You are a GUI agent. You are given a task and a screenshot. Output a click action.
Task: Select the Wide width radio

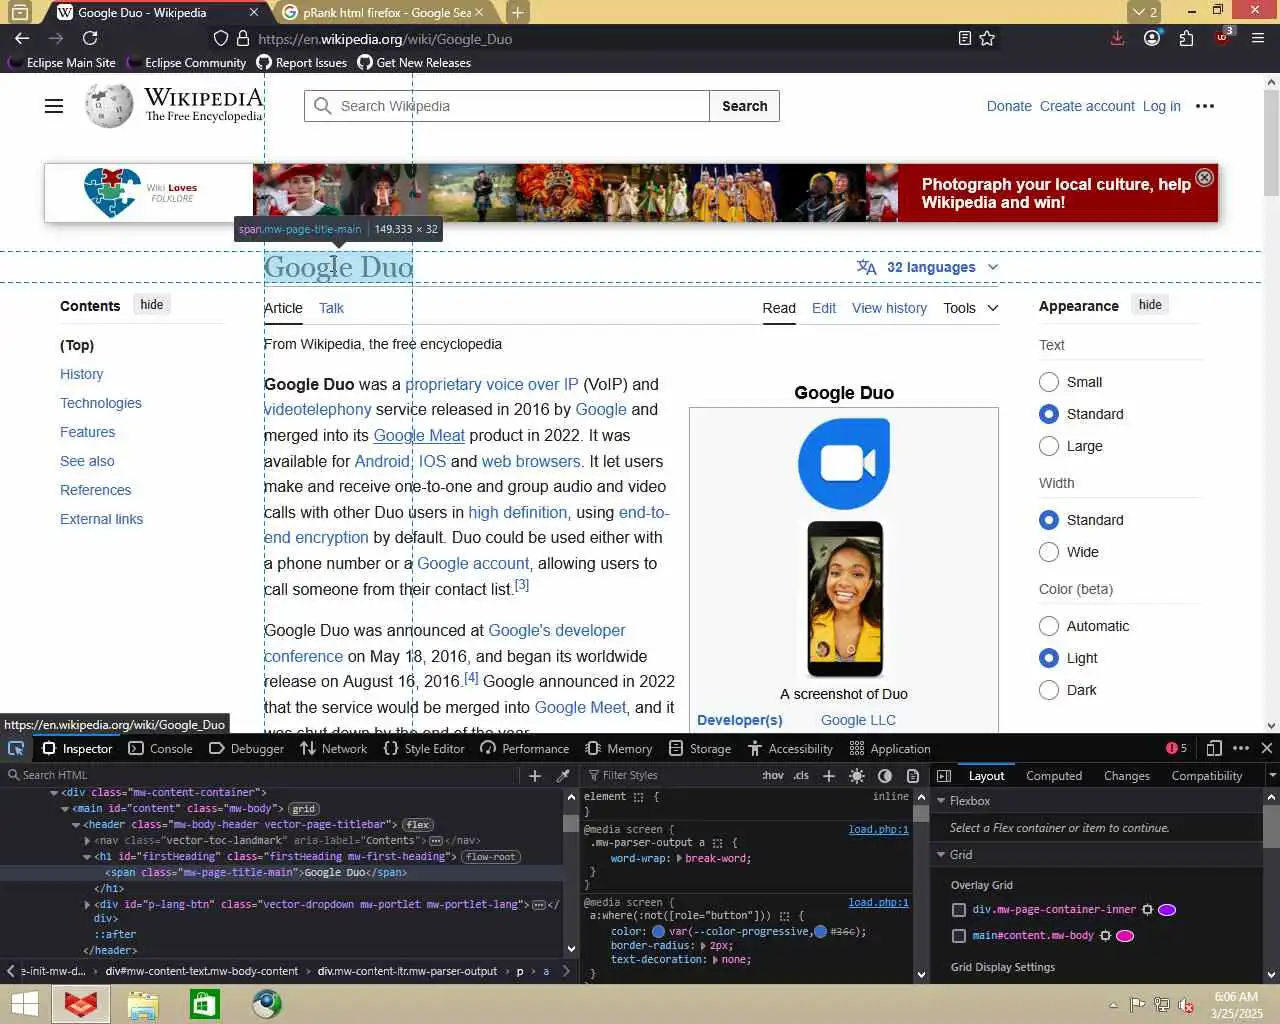click(x=1049, y=552)
